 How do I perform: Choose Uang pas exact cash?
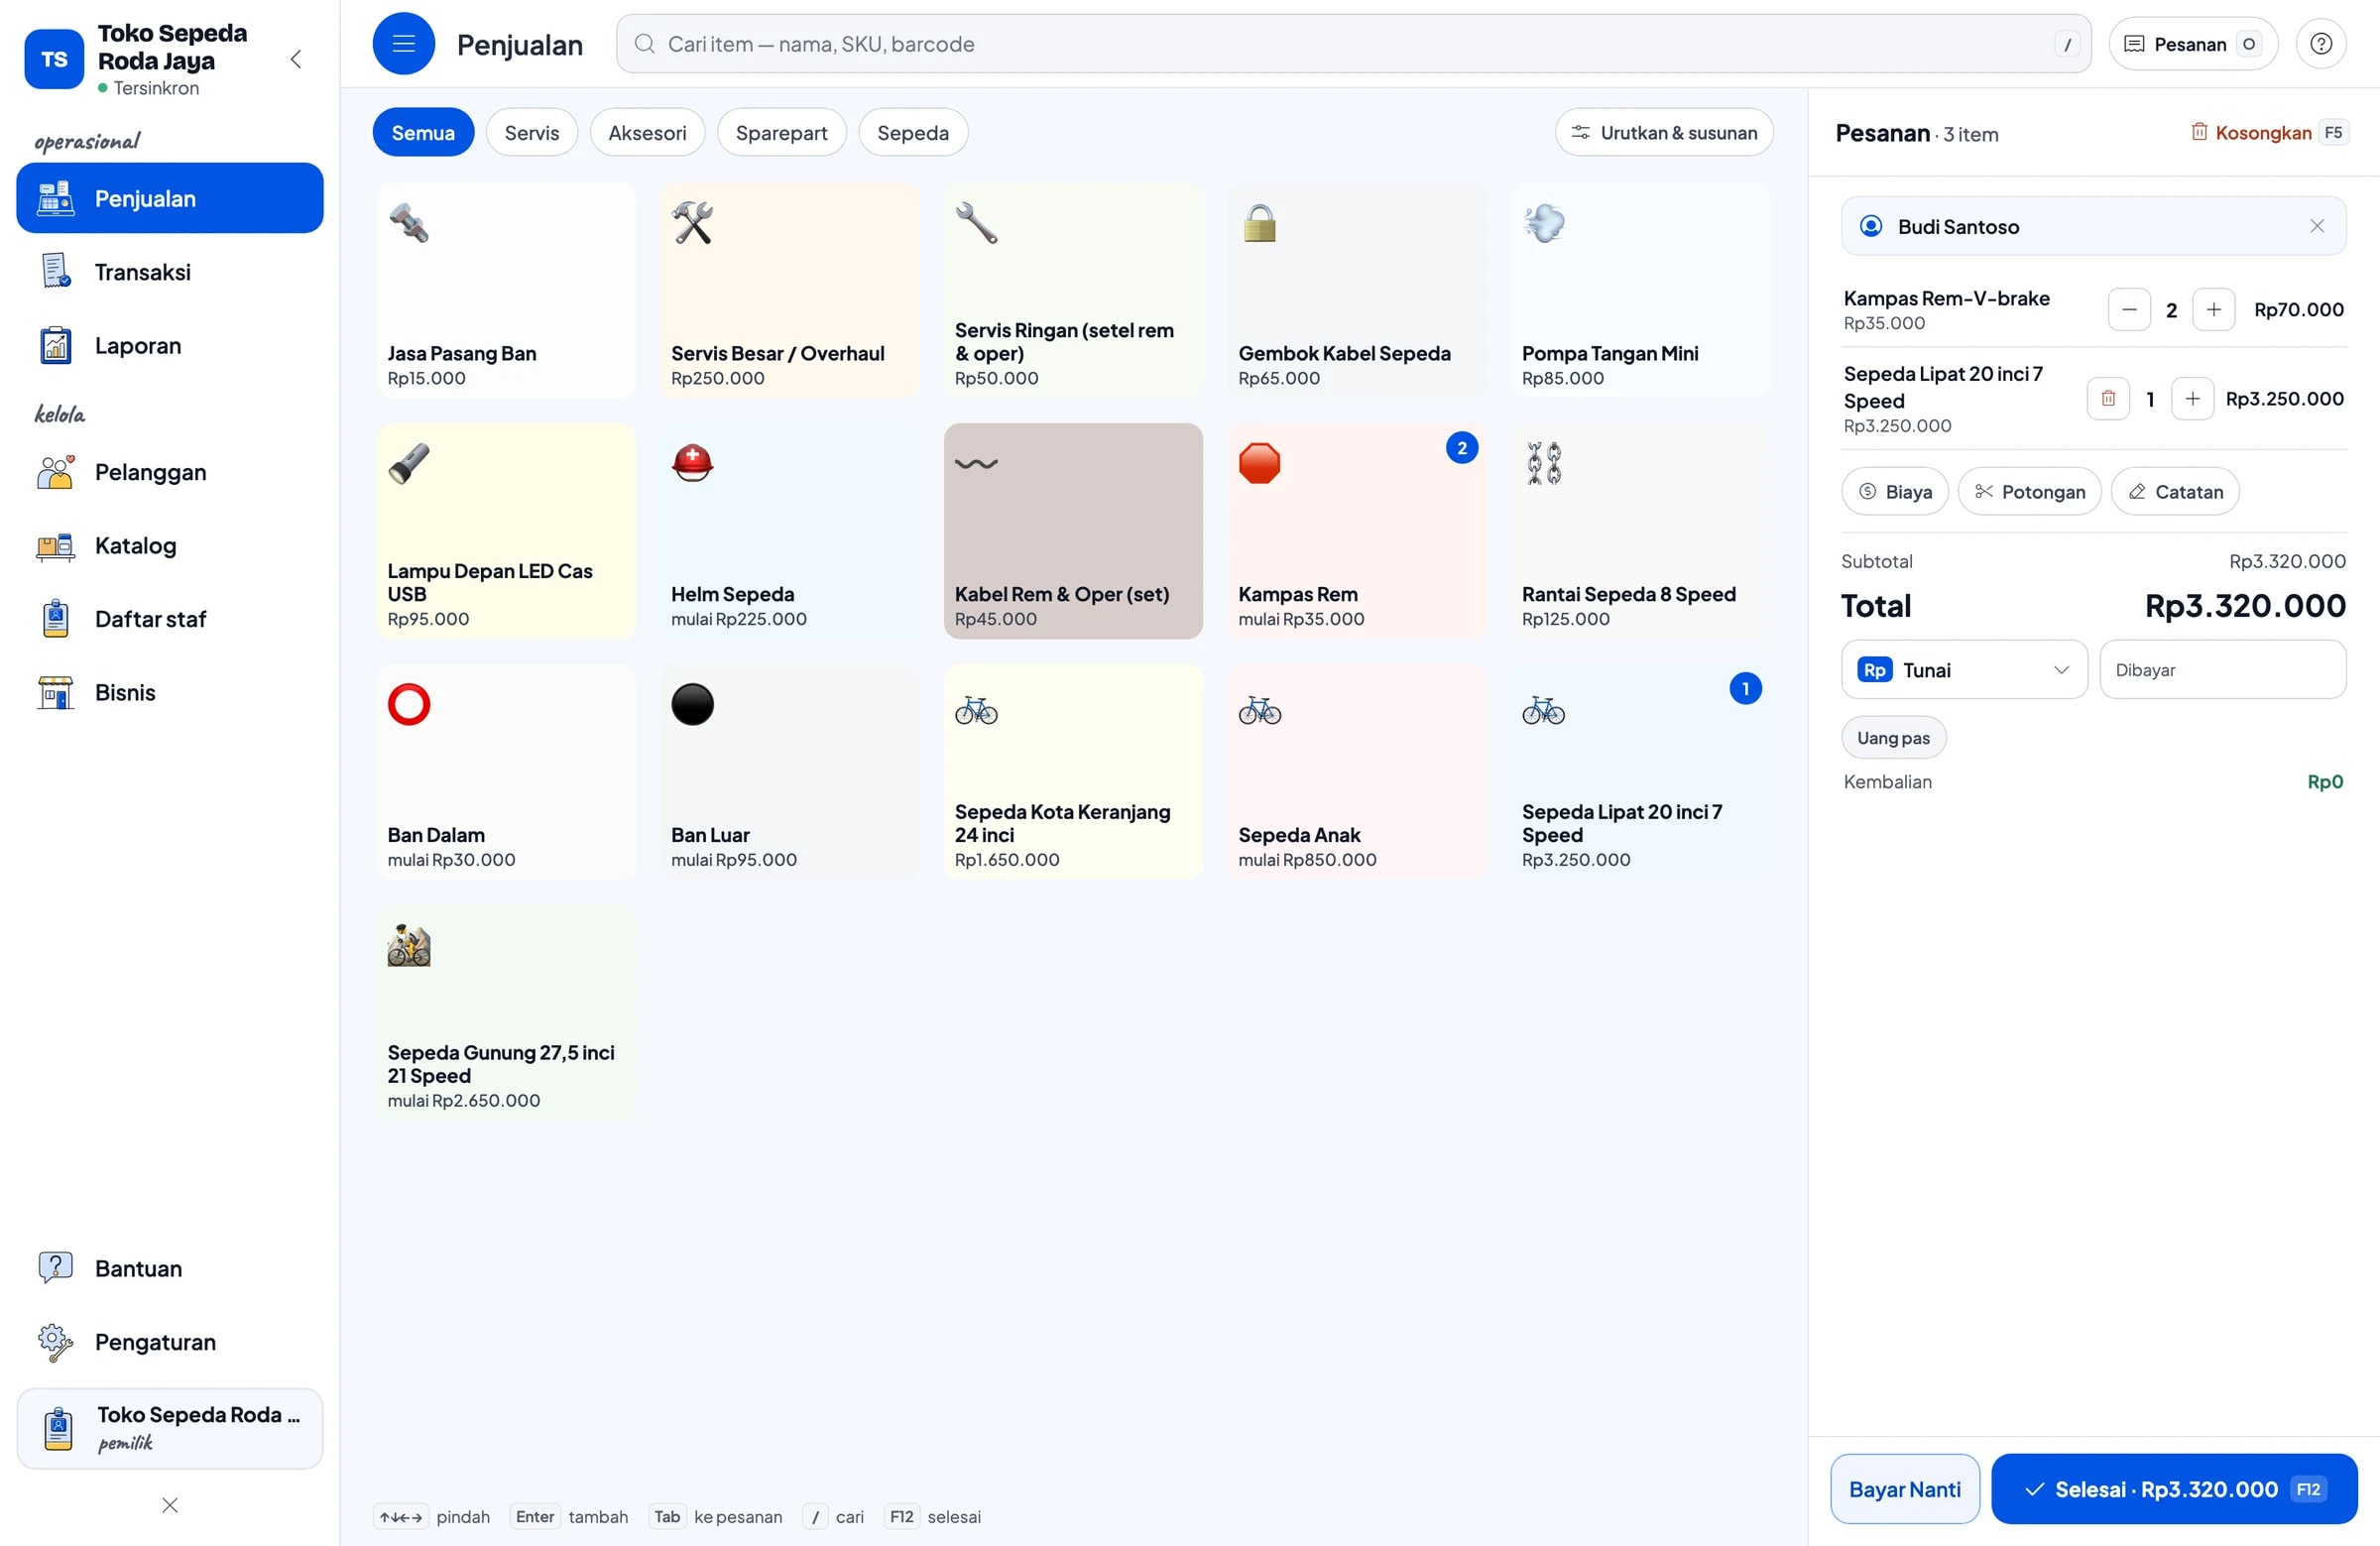(1893, 737)
